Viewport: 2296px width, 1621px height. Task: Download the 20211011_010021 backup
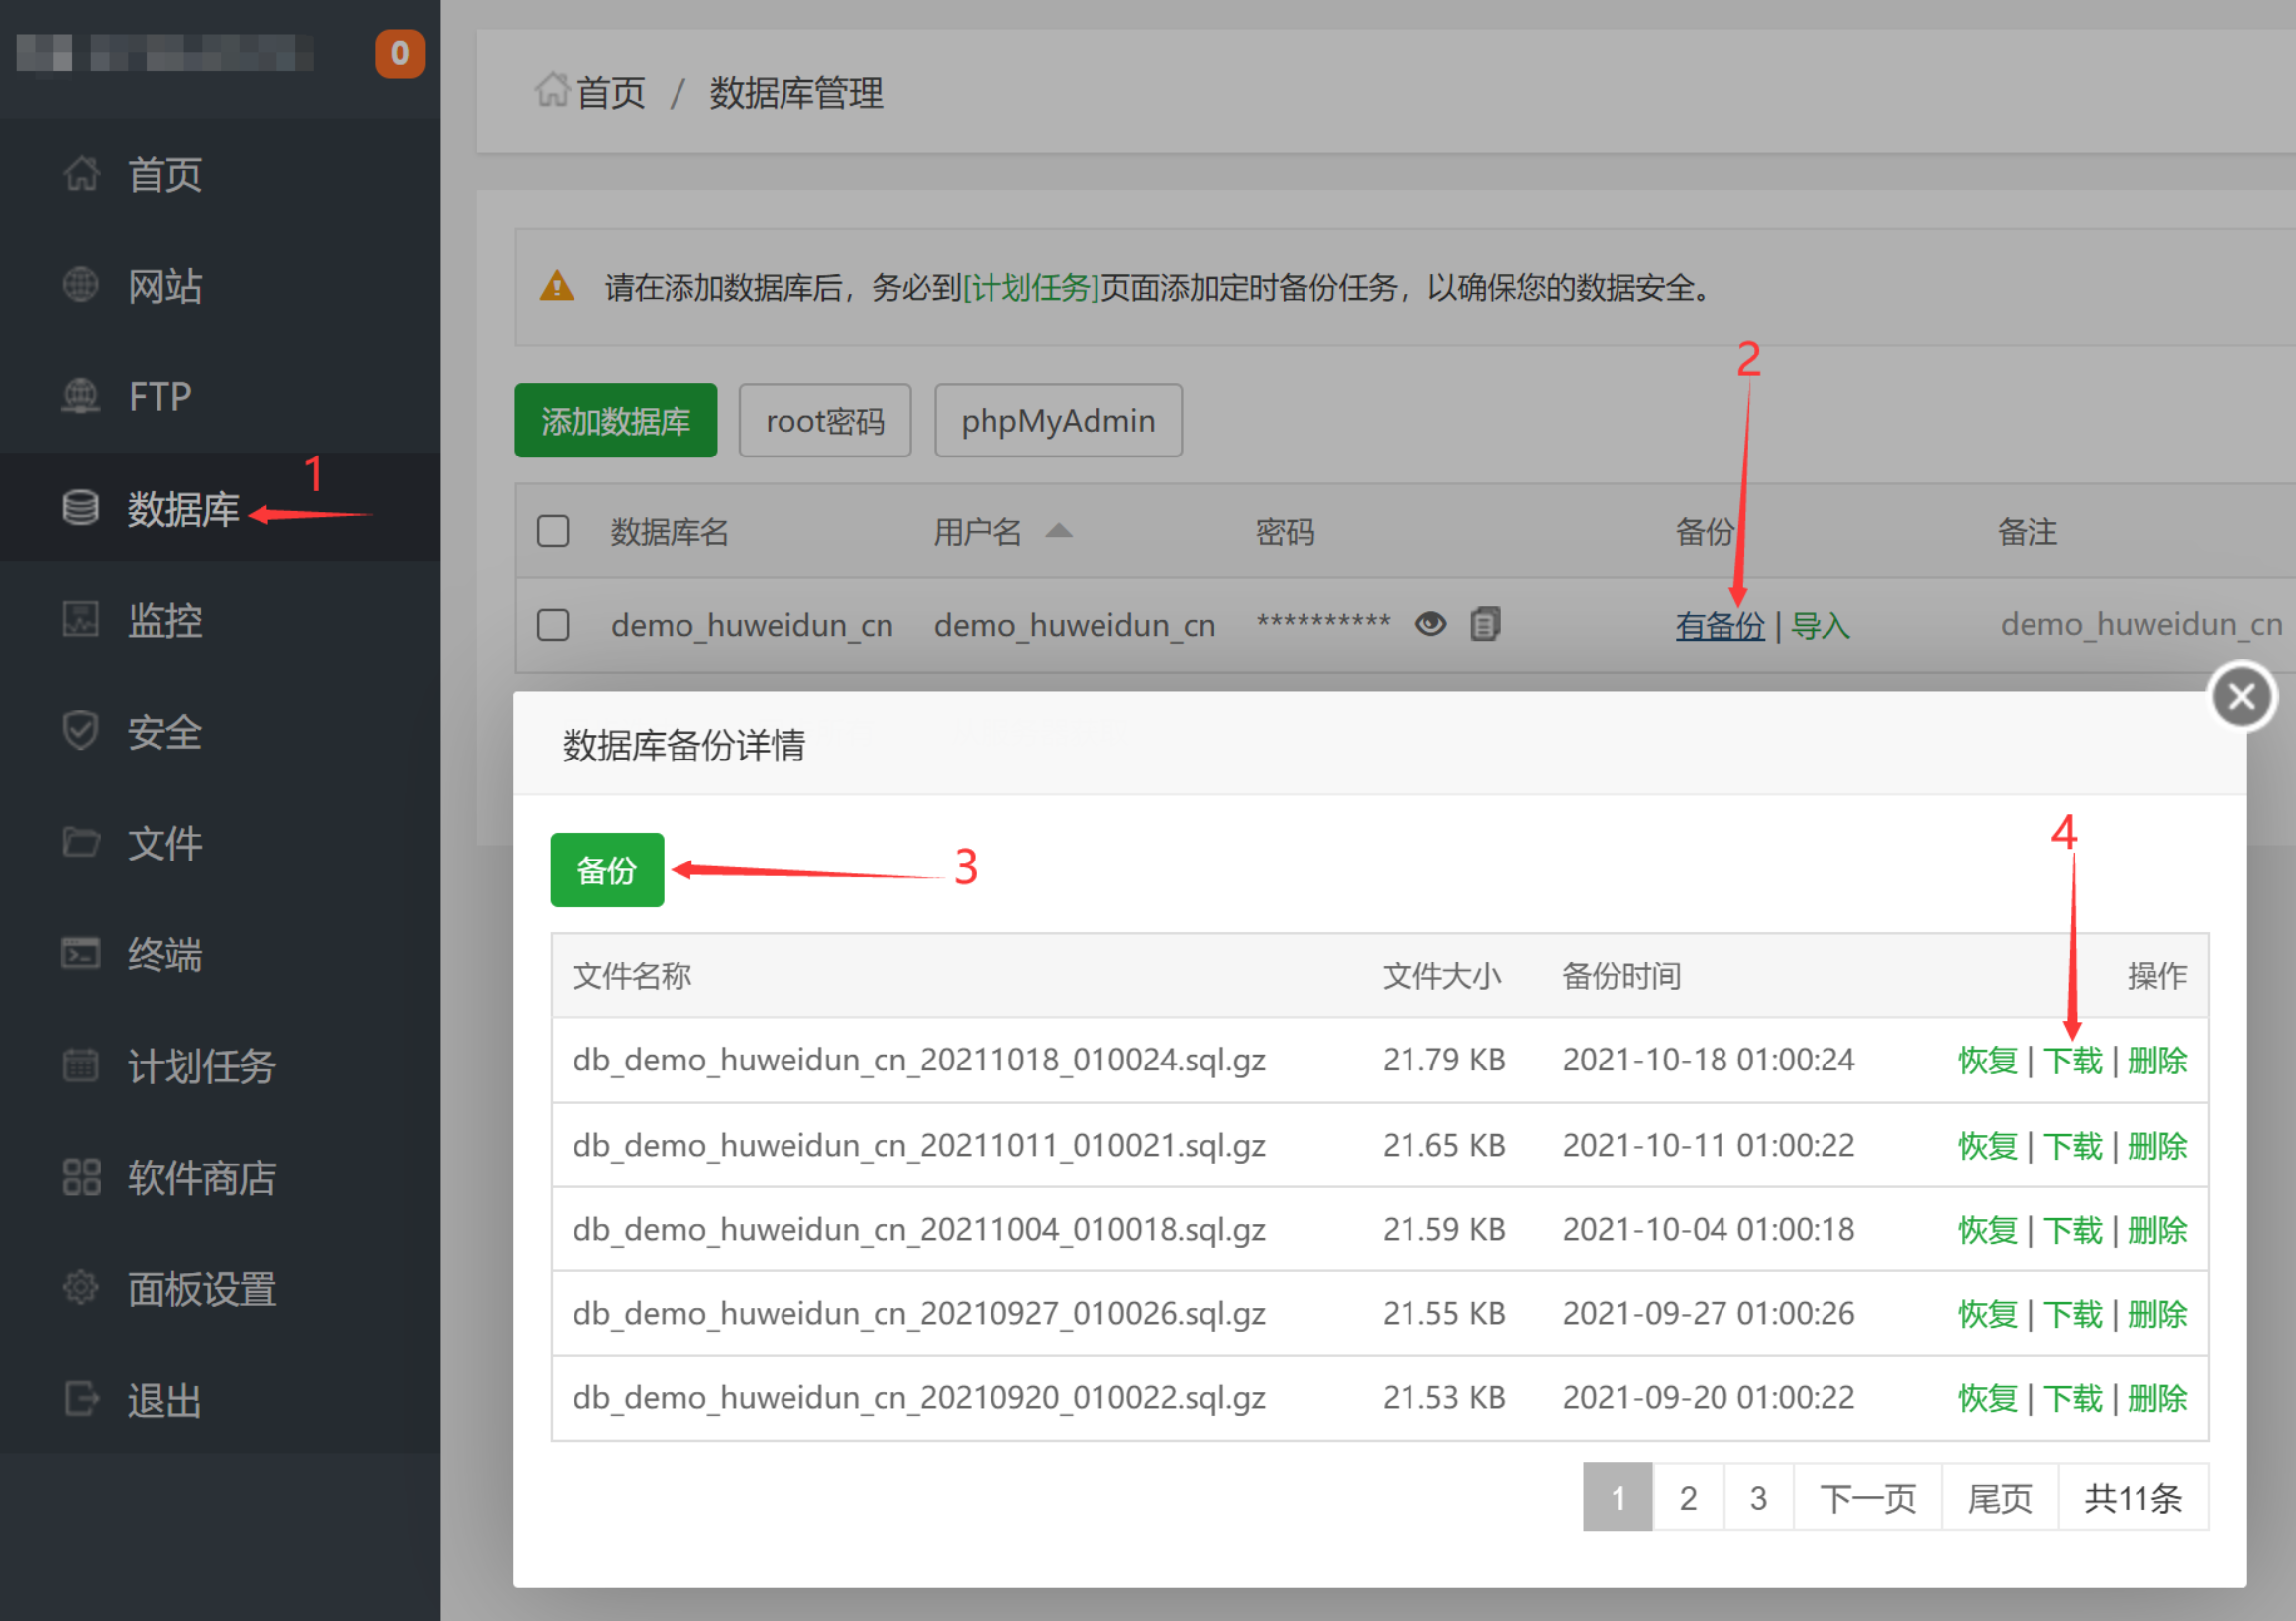pos(2073,1145)
